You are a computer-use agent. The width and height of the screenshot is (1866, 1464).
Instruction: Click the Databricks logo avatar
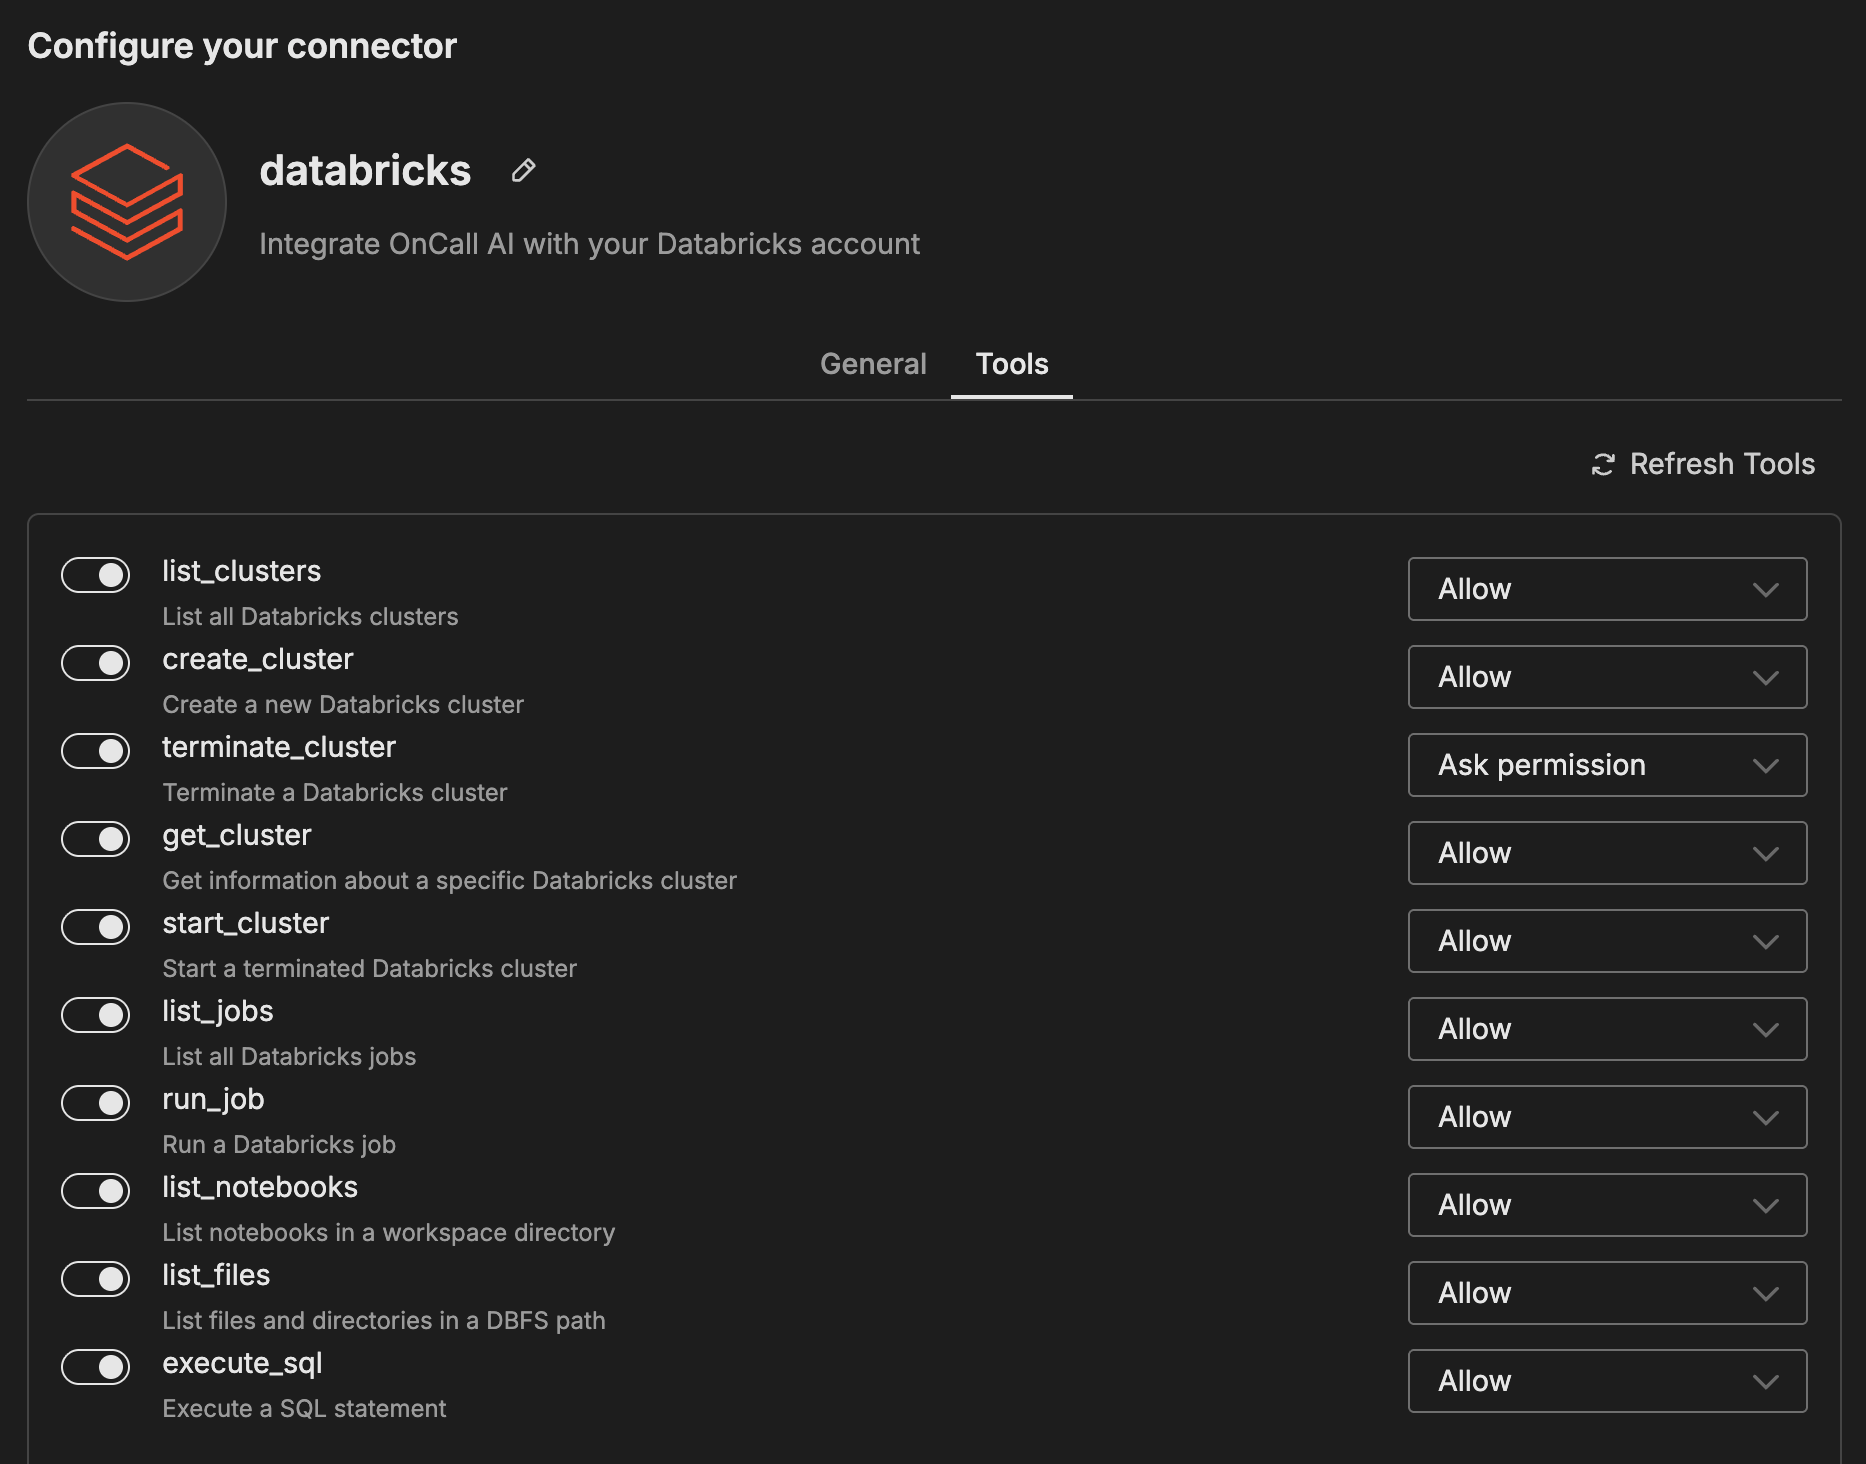click(127, 202)
